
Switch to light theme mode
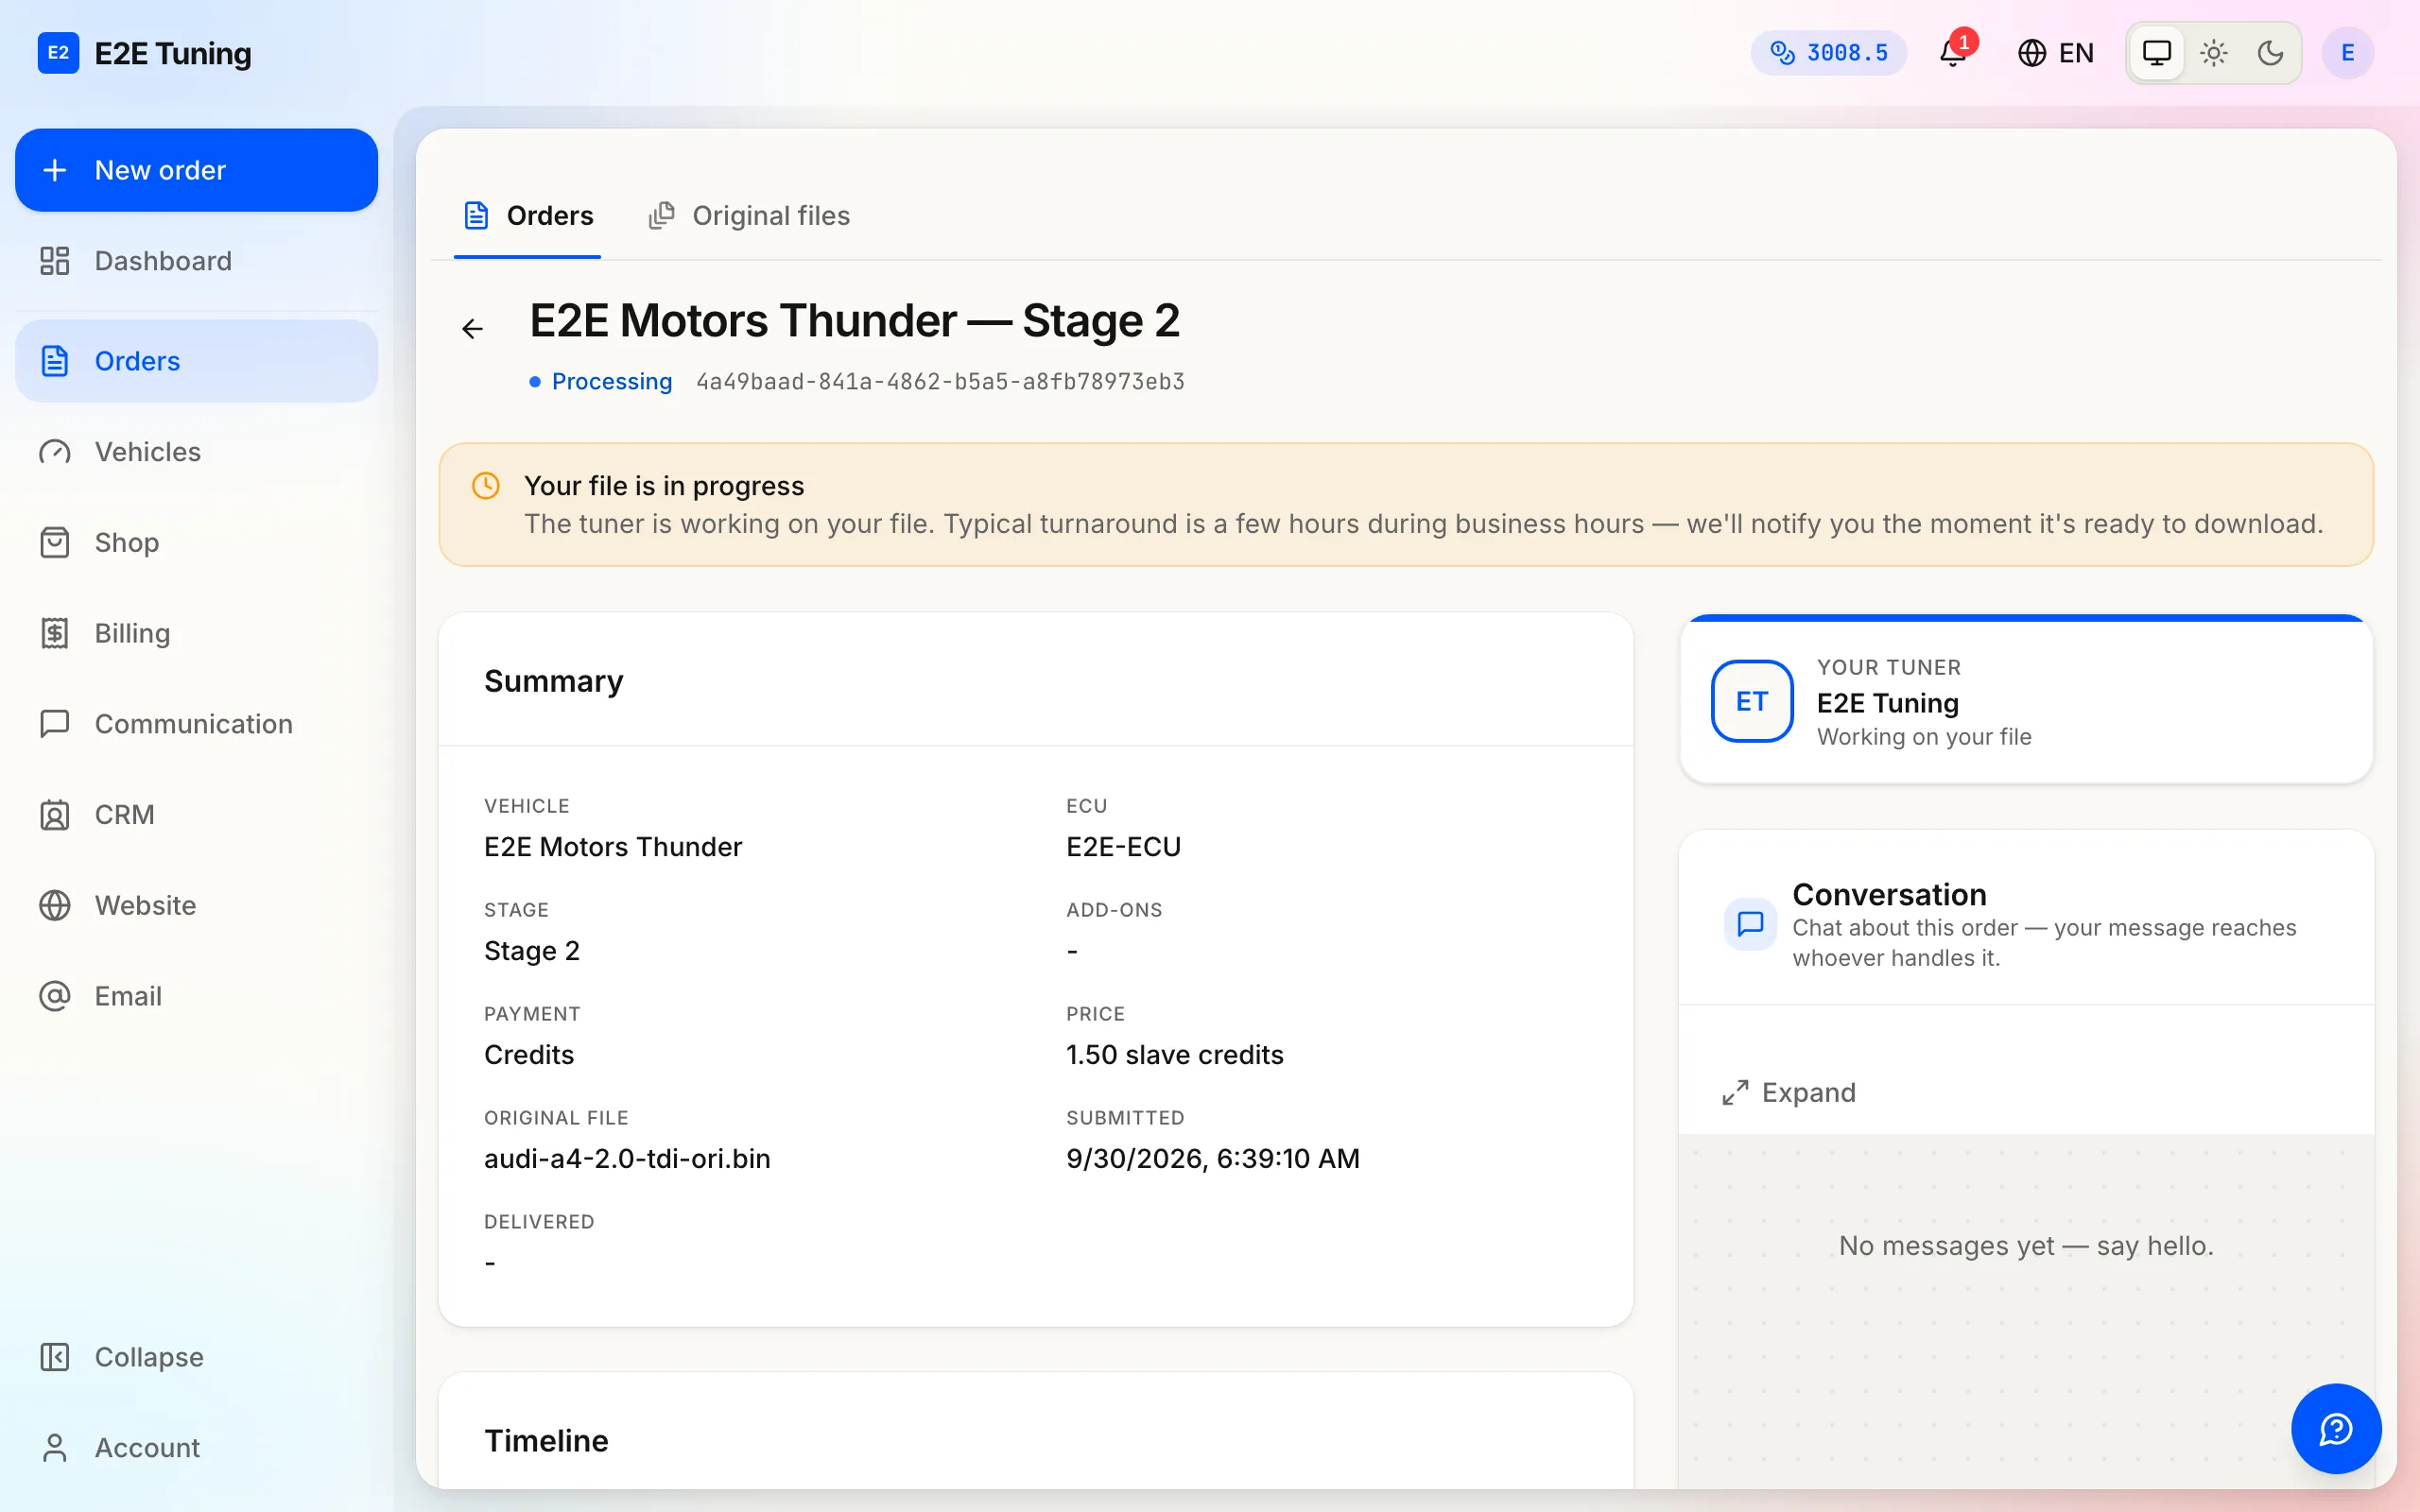click(x=2214, y=53)
